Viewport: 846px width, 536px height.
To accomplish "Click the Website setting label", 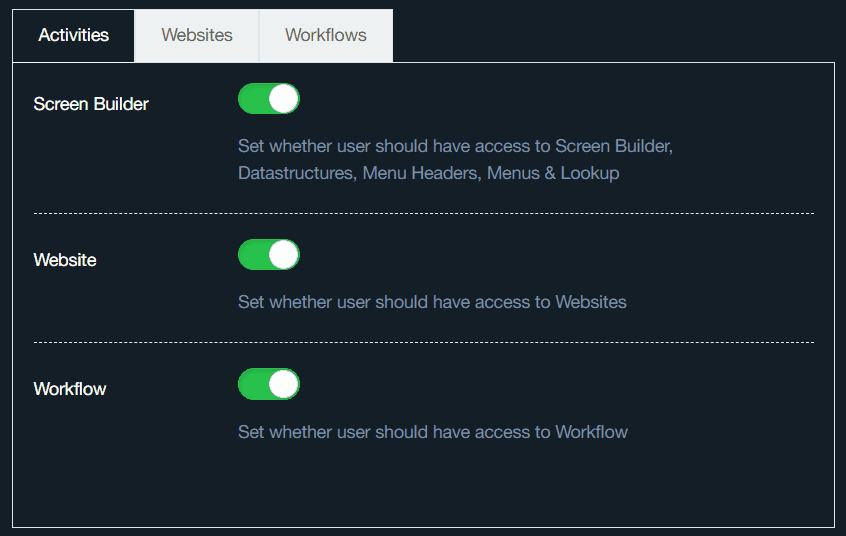I will [x=65, y=260].
